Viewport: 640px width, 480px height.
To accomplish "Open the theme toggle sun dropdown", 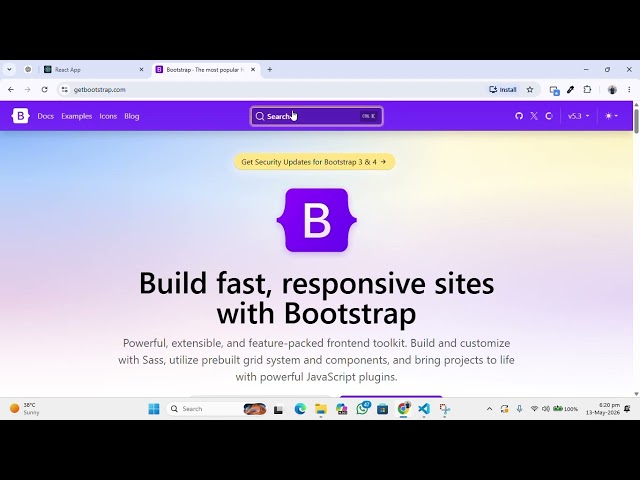I will click(611, 116).
